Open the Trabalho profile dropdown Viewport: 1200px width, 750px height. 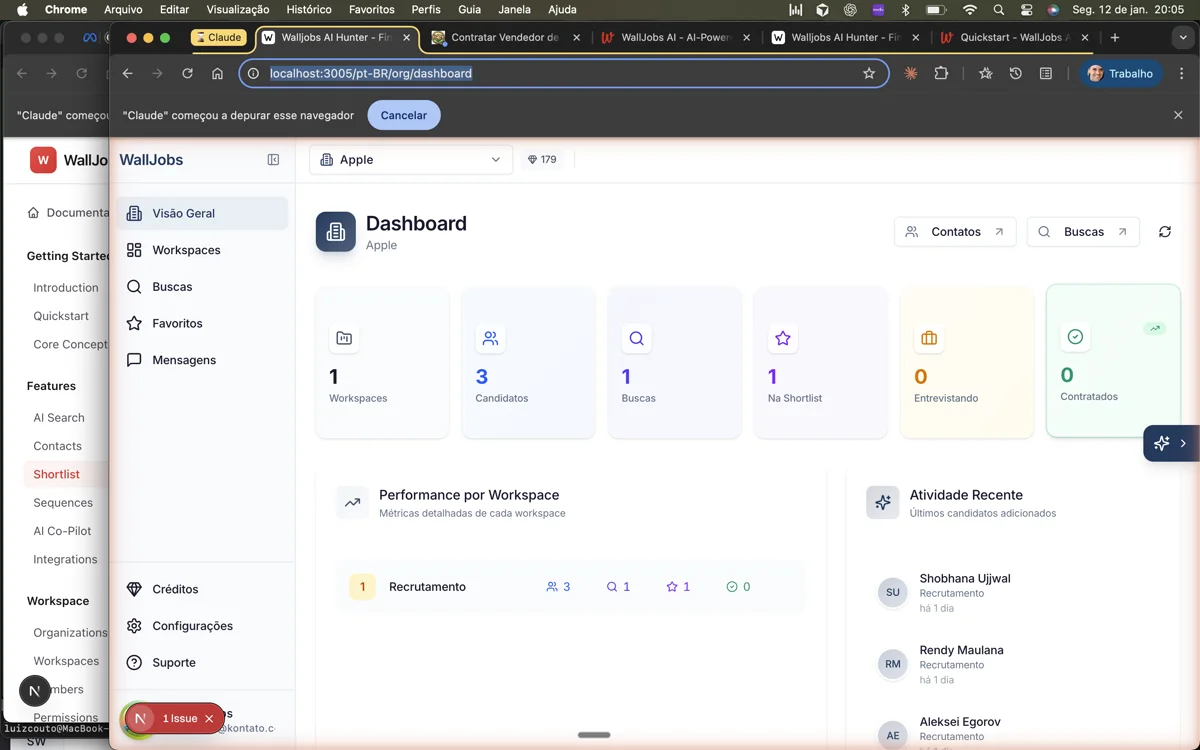(x=1121, y=73)
